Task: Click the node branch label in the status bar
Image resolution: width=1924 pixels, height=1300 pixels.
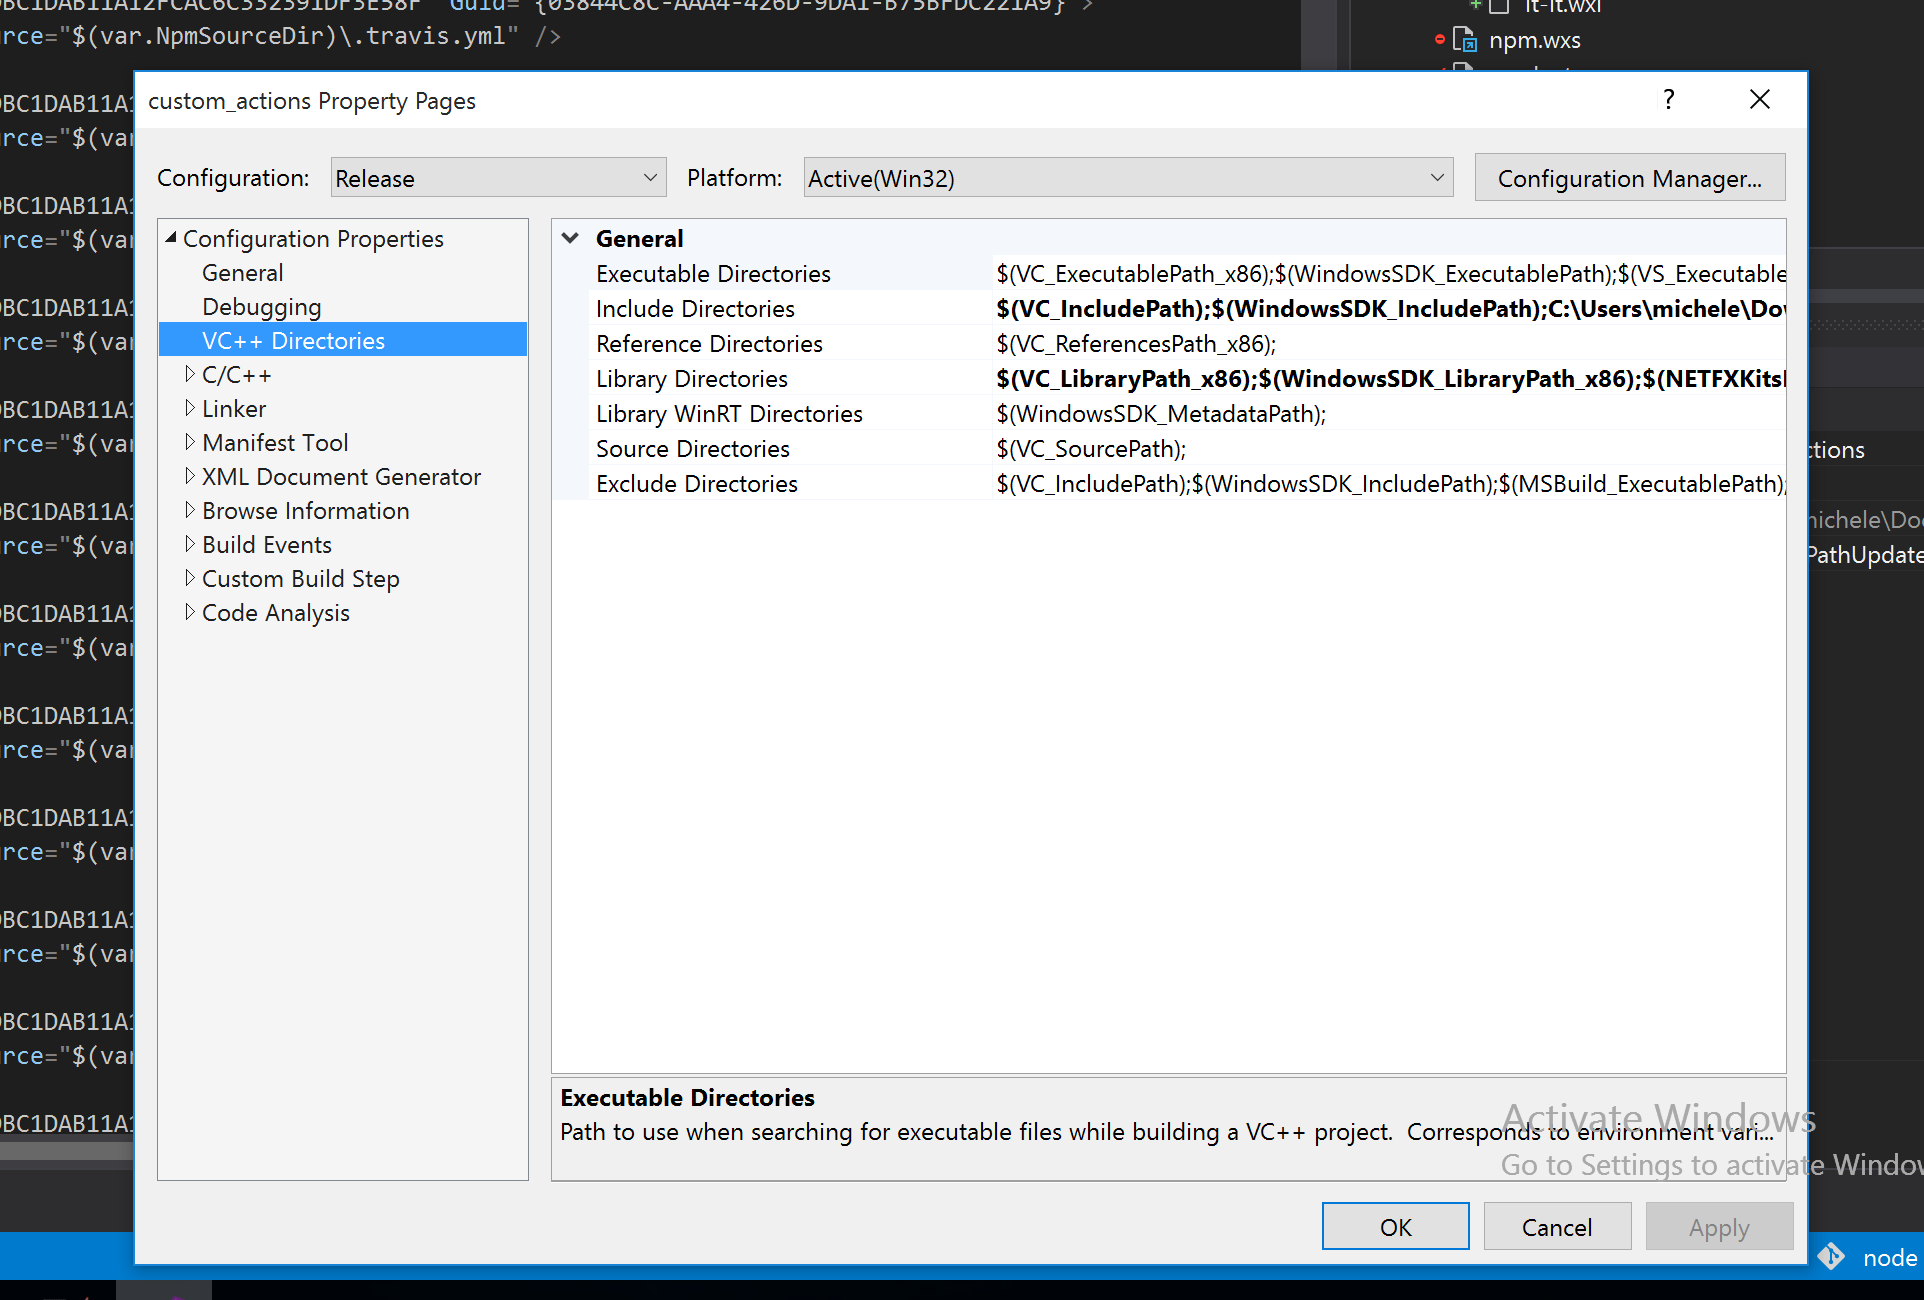Action: pyautogui.click(x=1890, y=1258)
